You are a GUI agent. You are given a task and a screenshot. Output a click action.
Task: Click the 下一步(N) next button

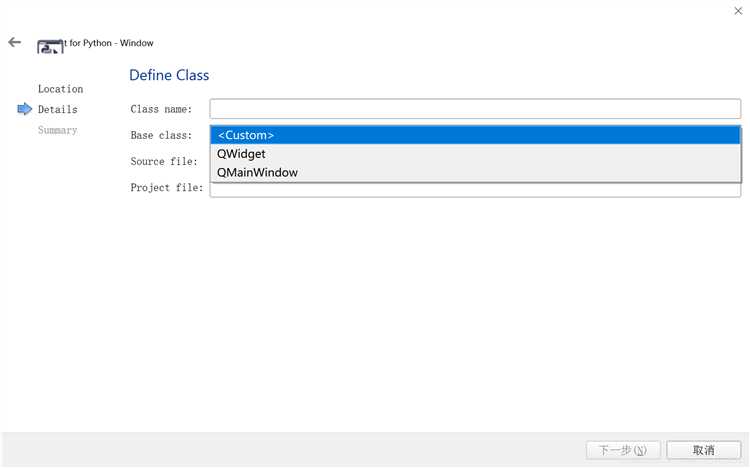coord(623,450)
